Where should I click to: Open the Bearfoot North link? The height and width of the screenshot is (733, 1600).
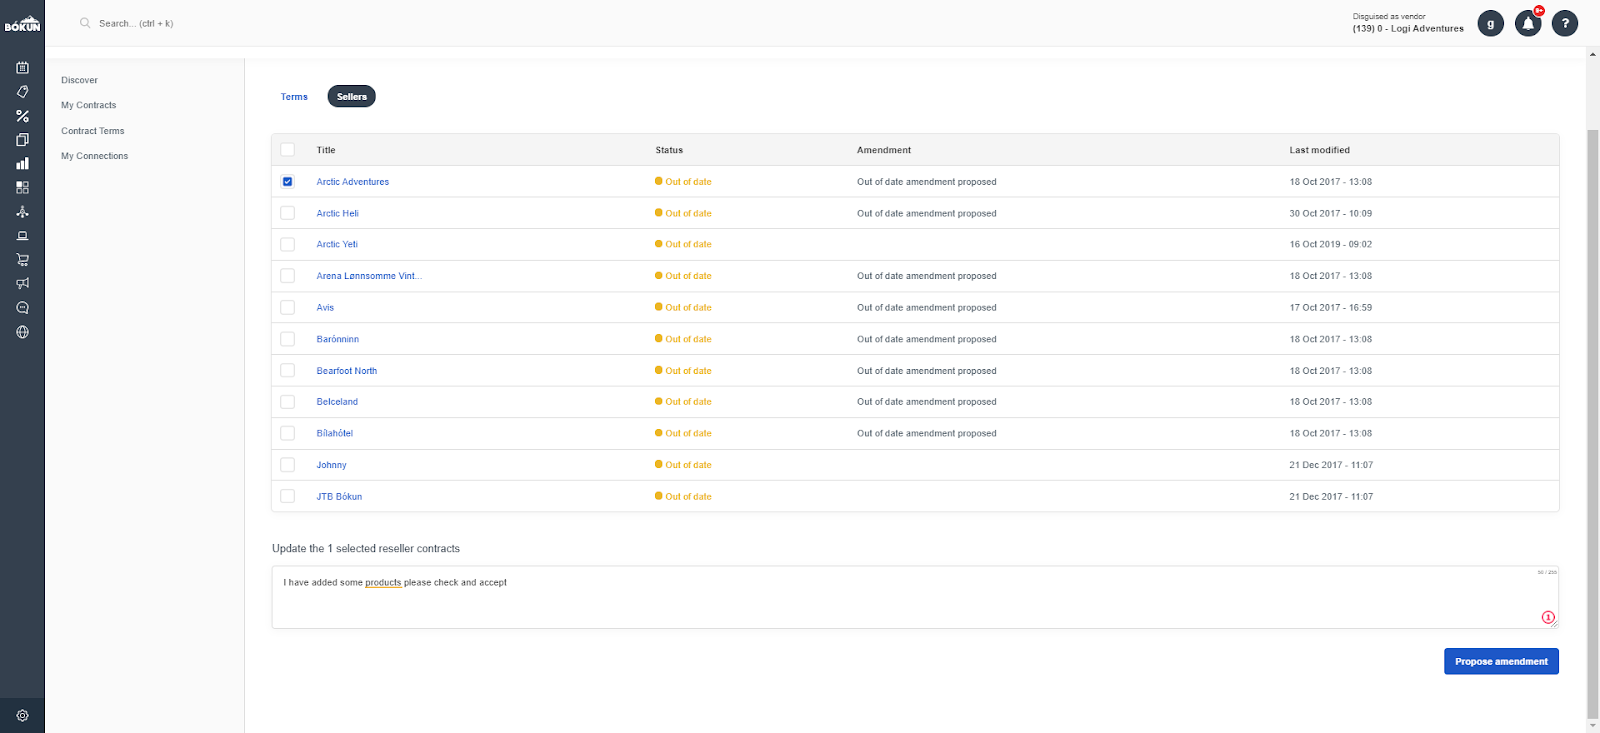click(347, 371)
